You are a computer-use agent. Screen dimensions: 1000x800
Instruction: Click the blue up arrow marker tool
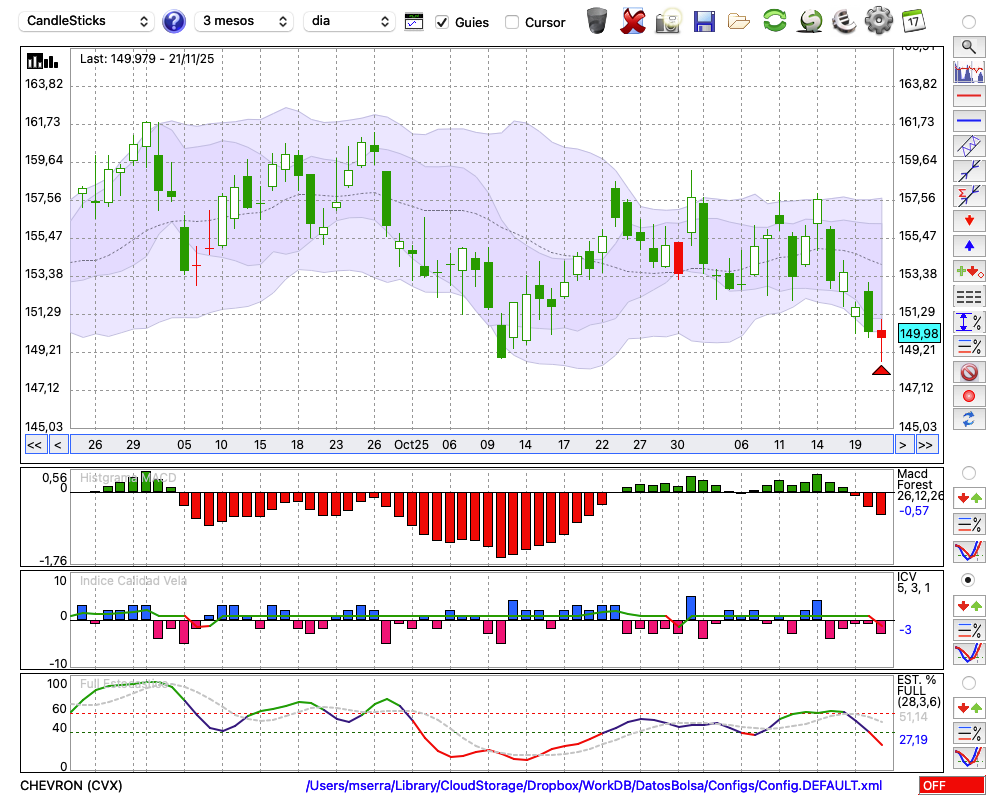[968, 245]
